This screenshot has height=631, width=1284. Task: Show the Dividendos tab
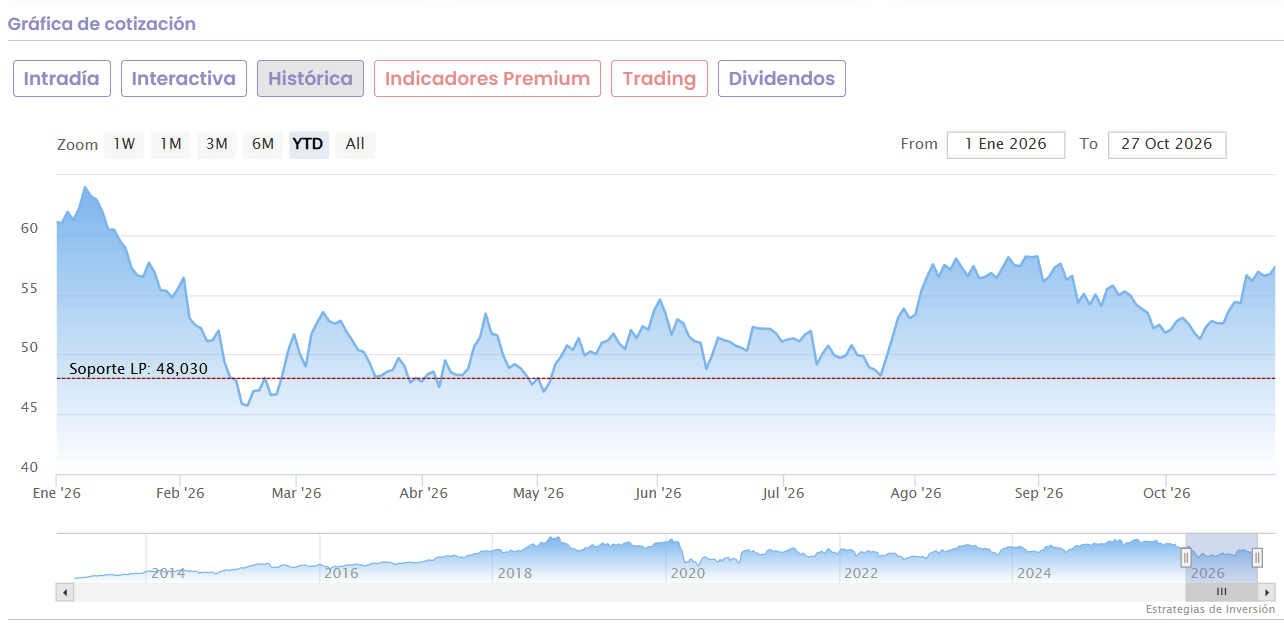782,79
